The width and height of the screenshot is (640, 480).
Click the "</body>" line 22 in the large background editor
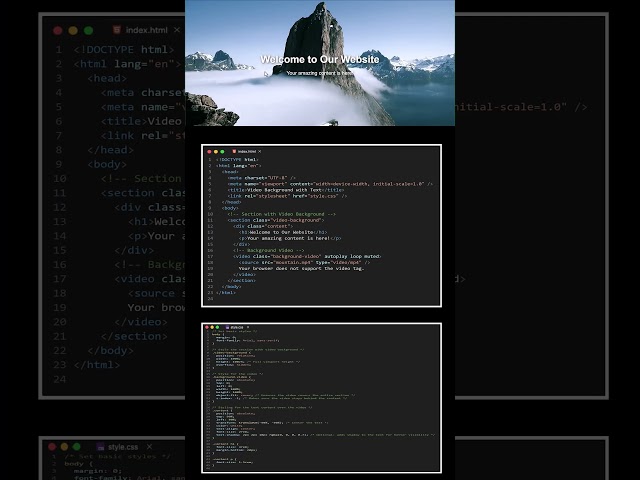point(111,351)
